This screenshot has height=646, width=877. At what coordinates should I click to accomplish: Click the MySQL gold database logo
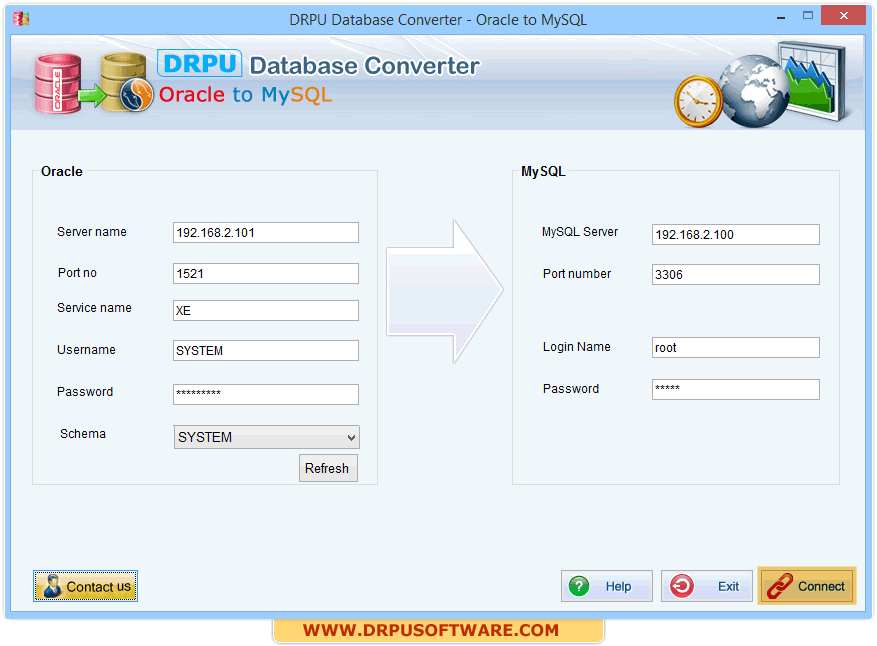[126, 82]
